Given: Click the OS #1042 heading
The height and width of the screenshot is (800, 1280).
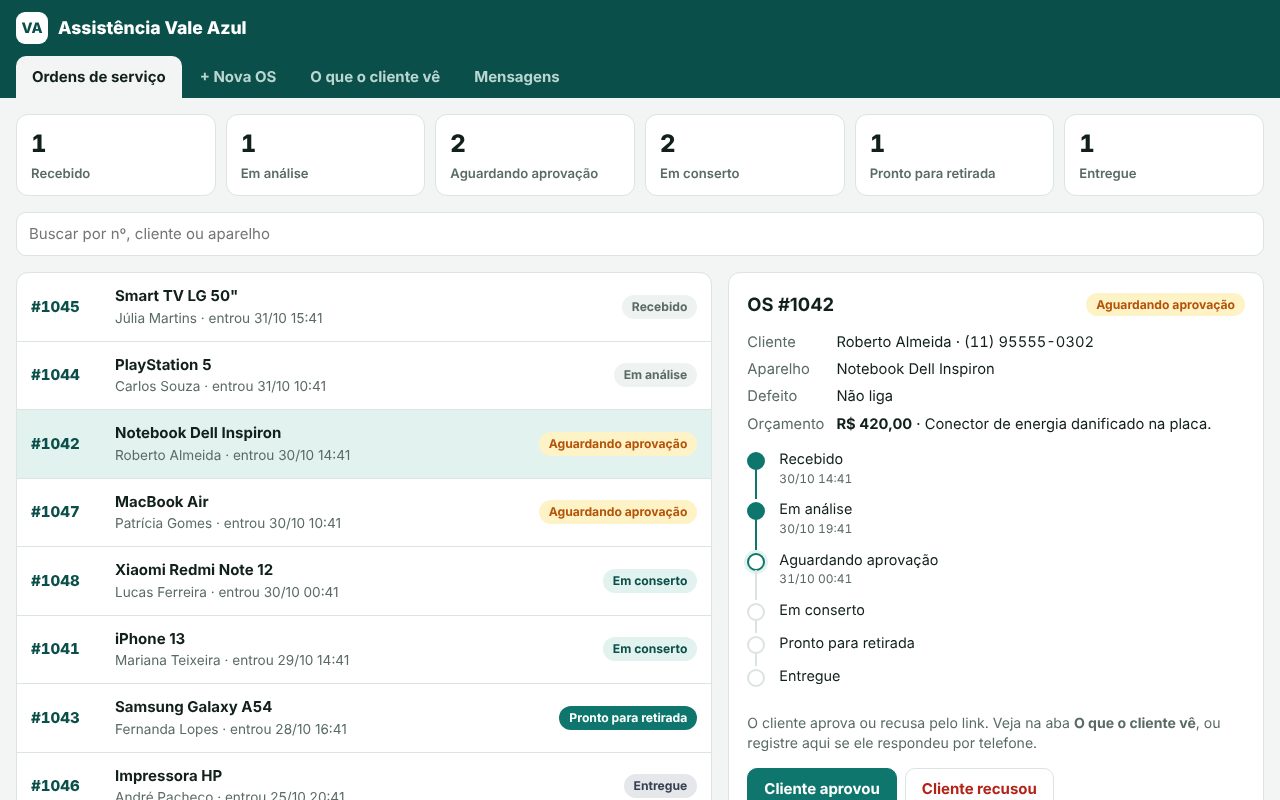Looking at the screenshot, I should coord(790,305).
